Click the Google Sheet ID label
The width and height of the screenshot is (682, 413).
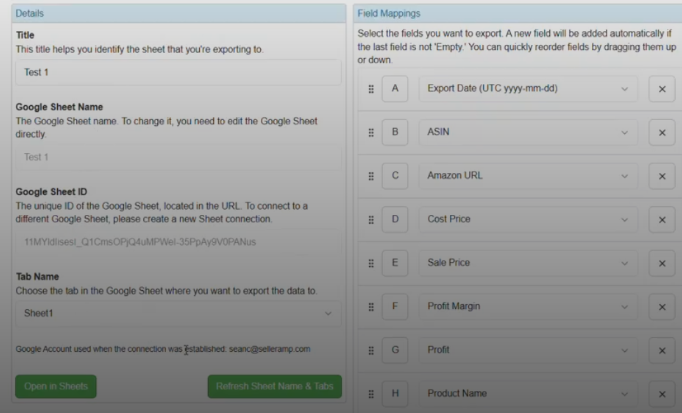point(51,192)
